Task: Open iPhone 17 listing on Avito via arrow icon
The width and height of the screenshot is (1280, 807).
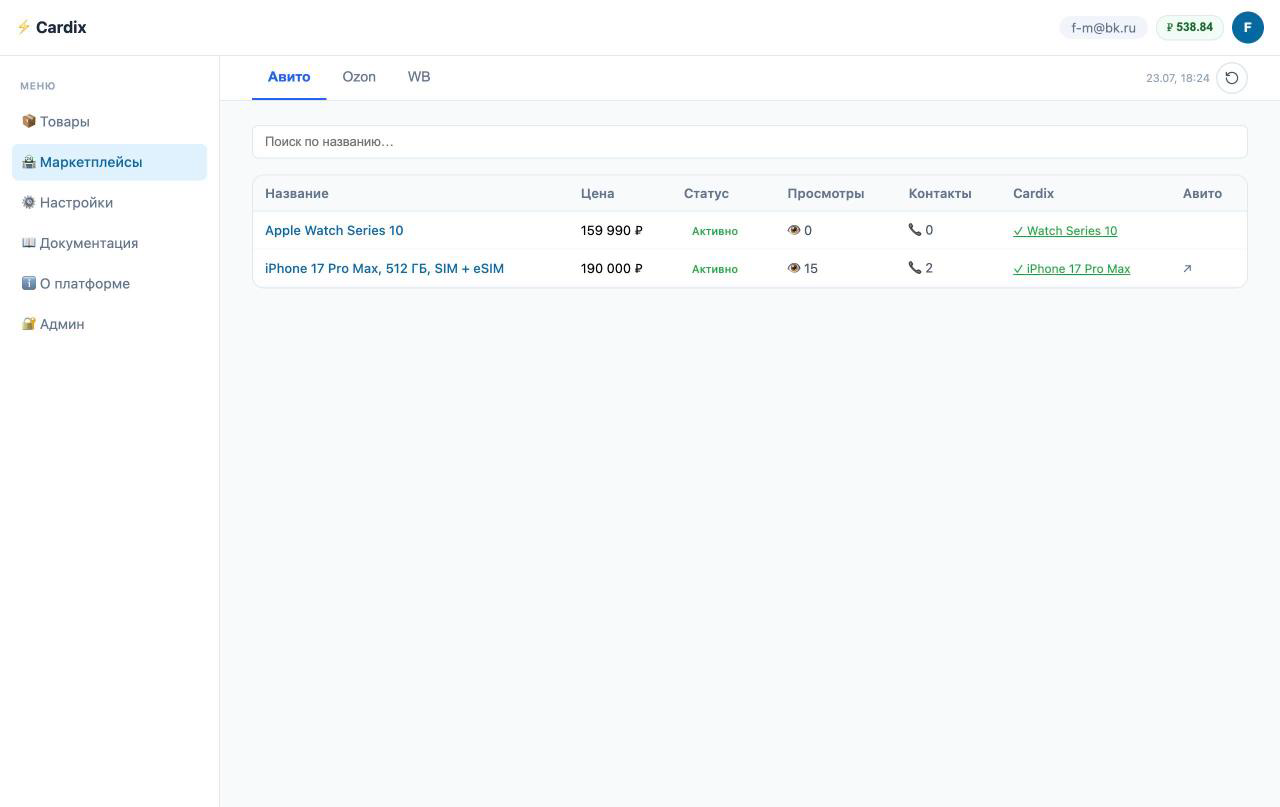Action: tap(1188, 268)
